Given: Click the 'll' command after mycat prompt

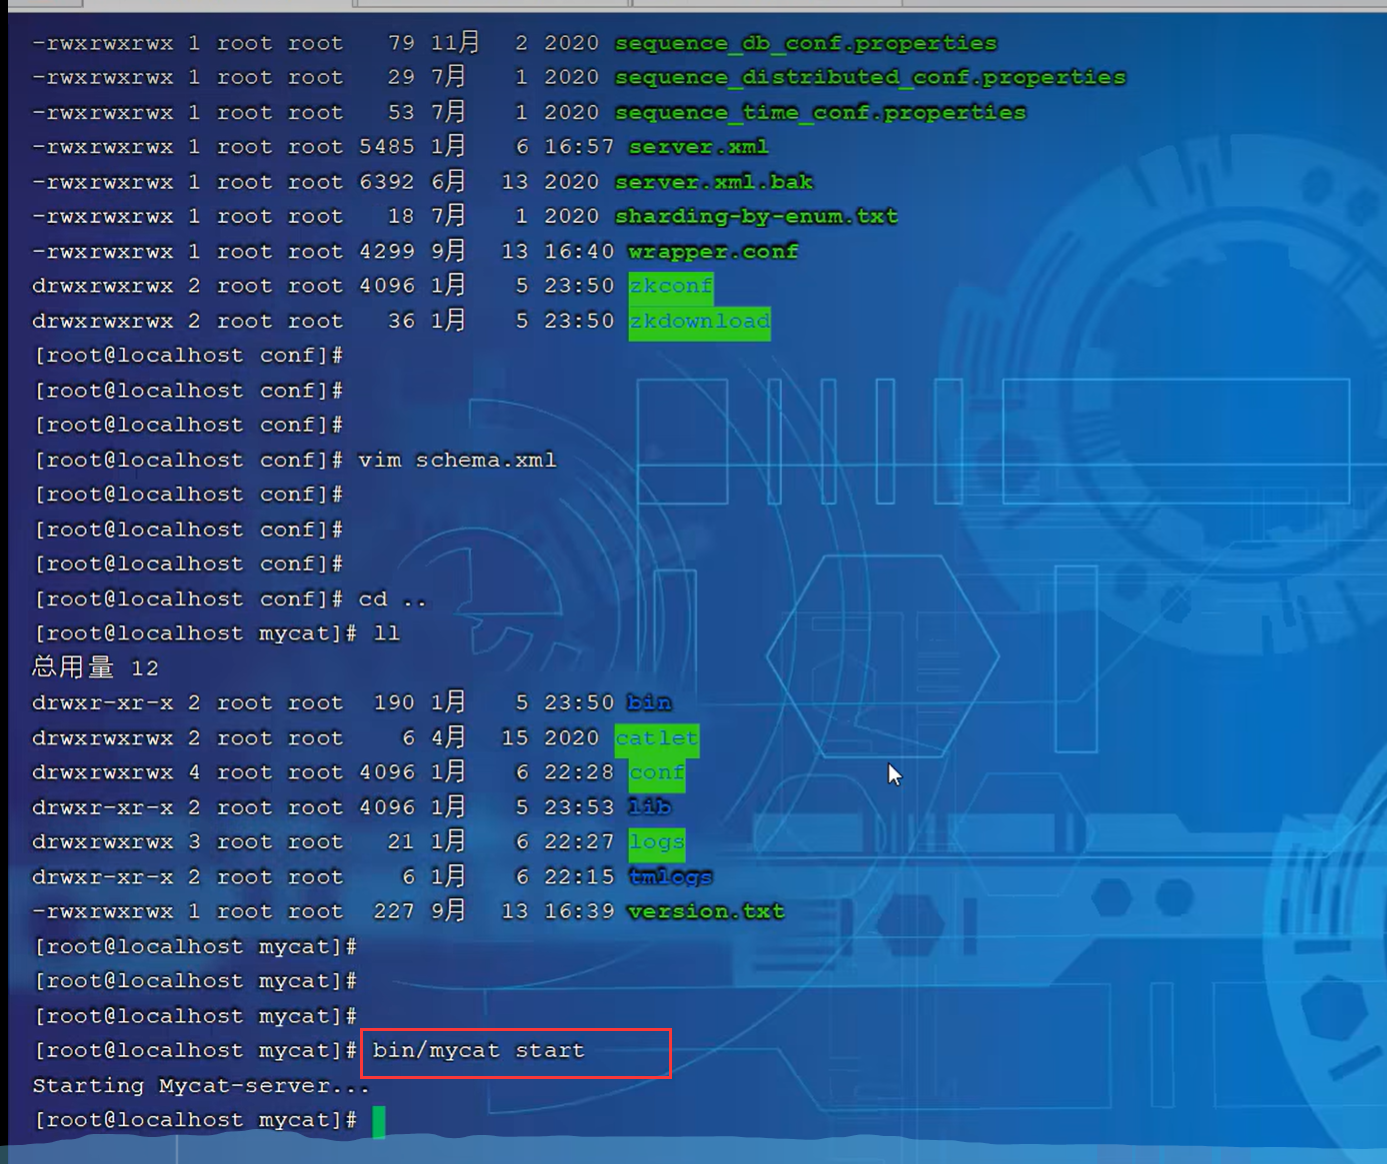Looking at the screenshot, I should (x=386, y=633).
